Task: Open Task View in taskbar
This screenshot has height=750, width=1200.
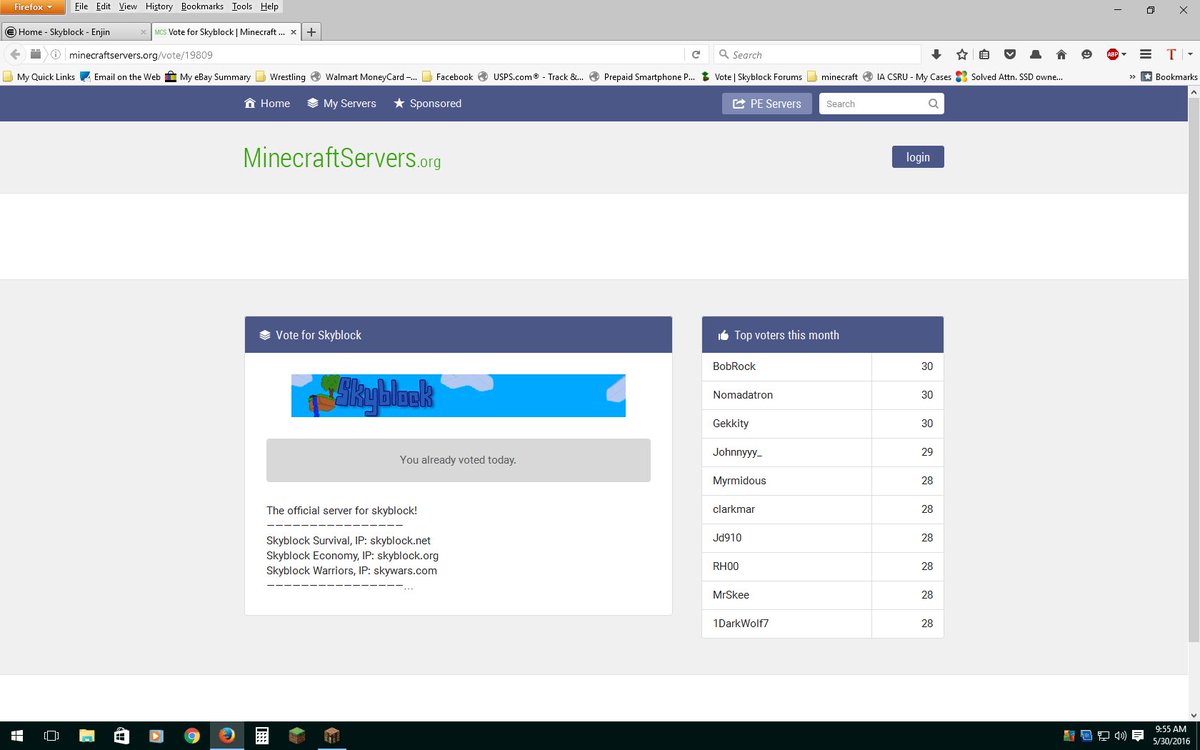Action: (x=52, y=735)
